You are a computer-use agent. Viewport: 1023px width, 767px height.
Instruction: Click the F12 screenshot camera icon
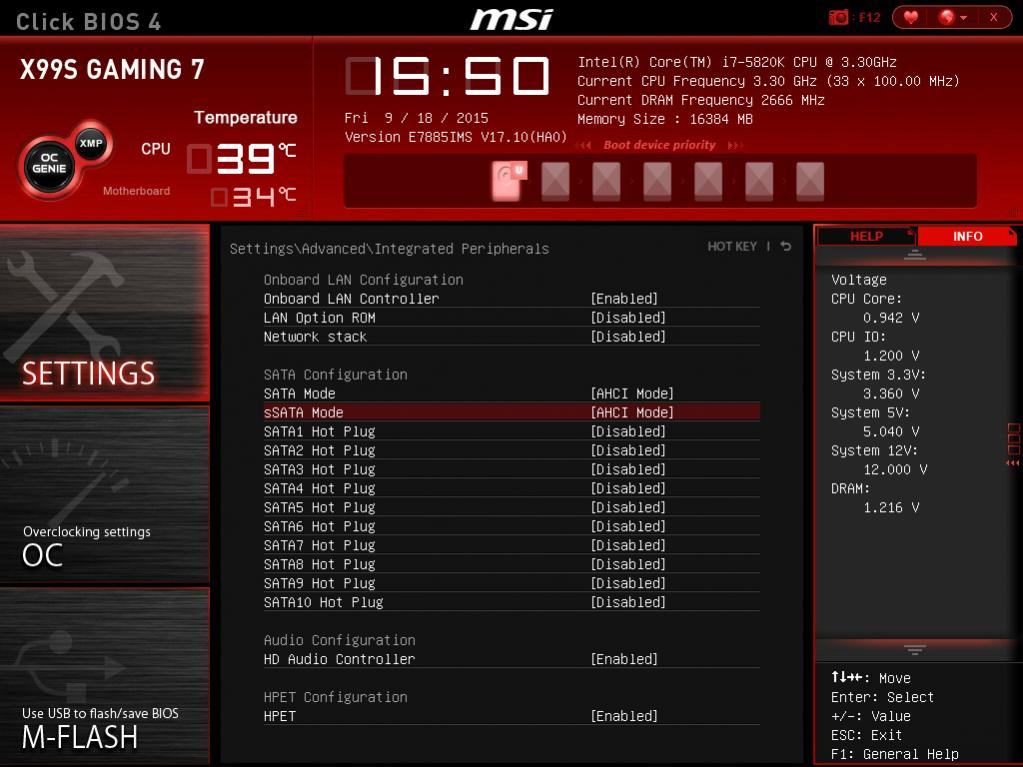(x=838, y=18)
